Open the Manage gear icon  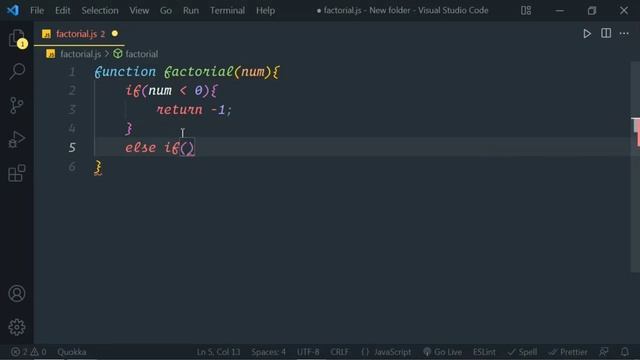(17, 327)
